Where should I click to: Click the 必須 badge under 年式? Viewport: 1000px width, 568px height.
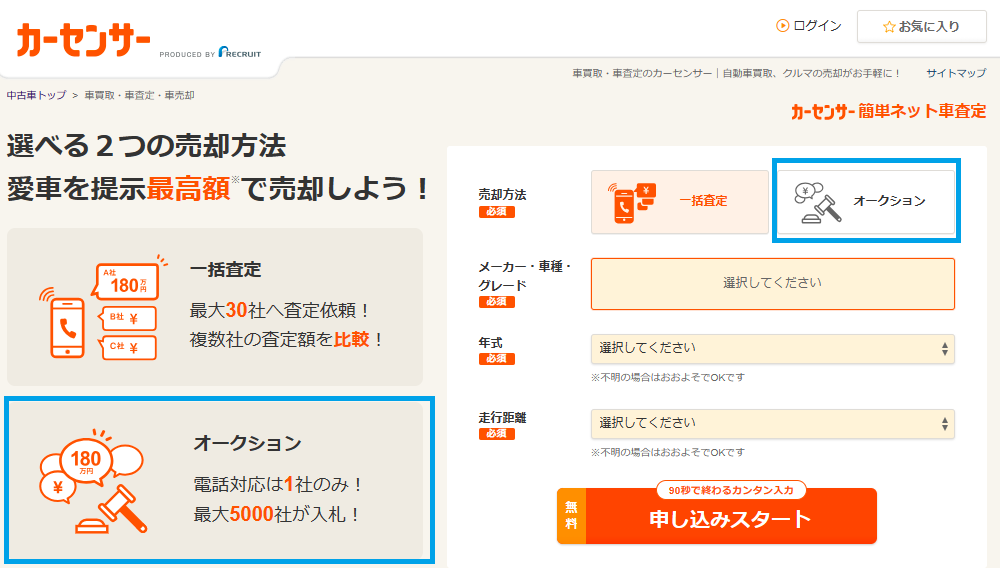496,359
